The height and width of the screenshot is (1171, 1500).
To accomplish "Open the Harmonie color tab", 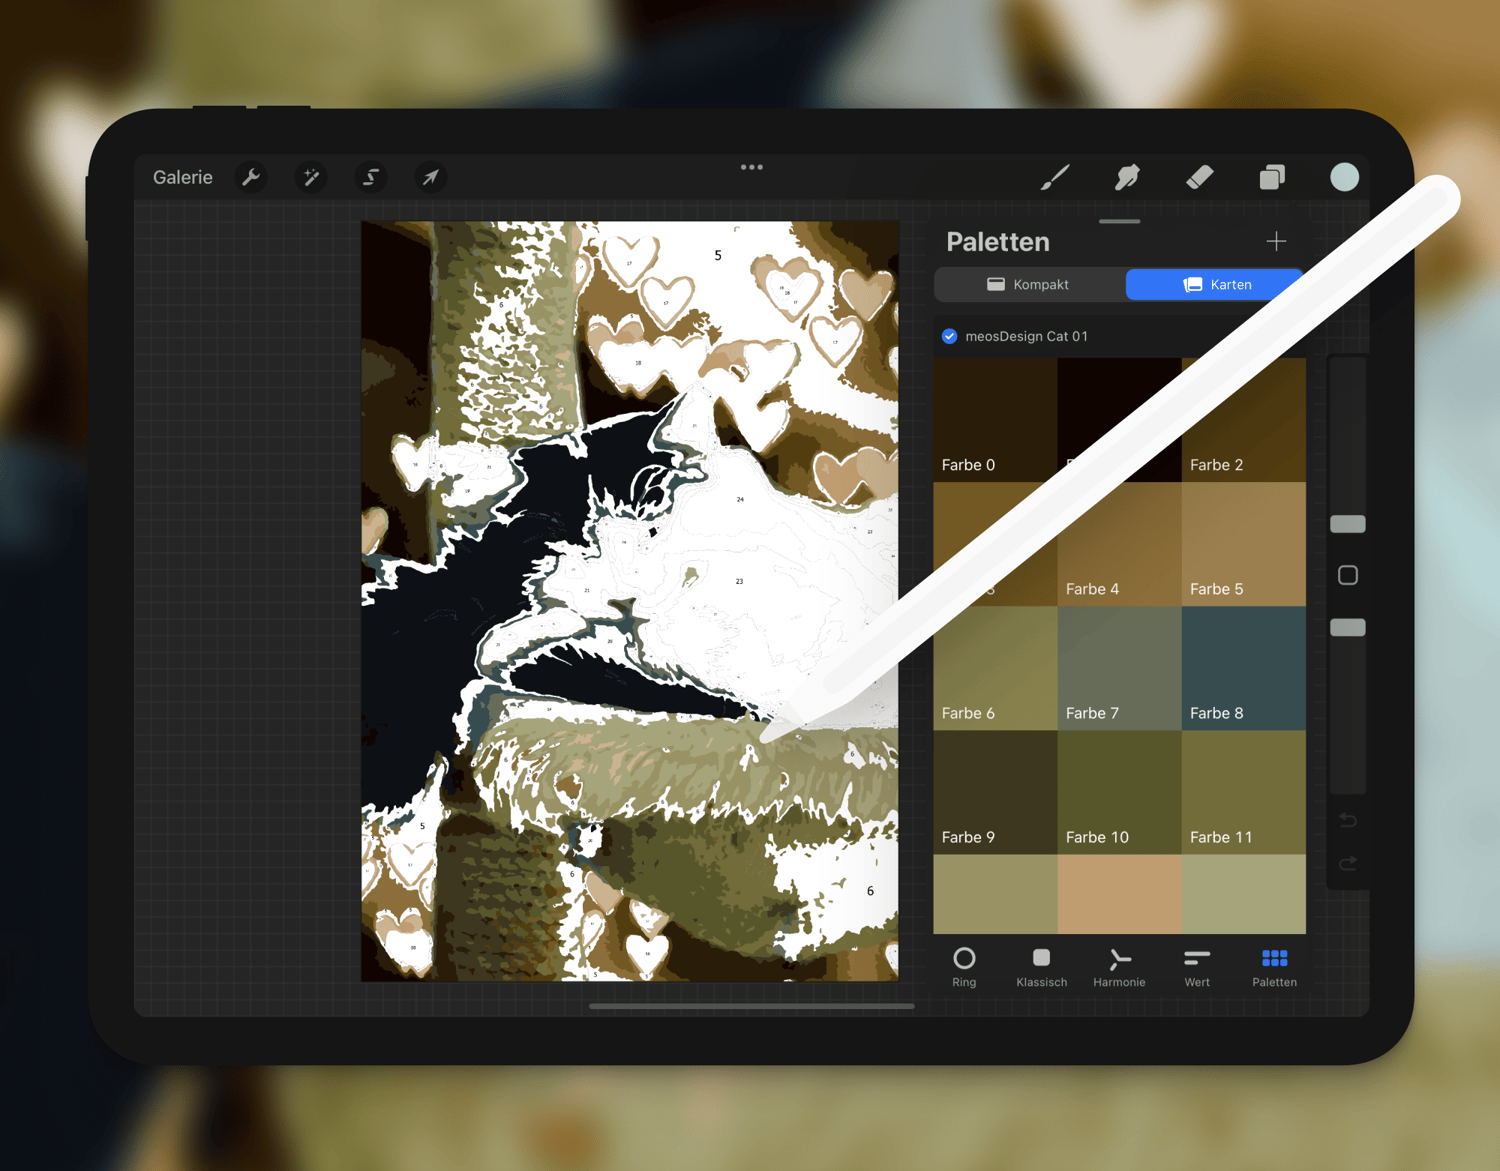I will [1119, 967].
